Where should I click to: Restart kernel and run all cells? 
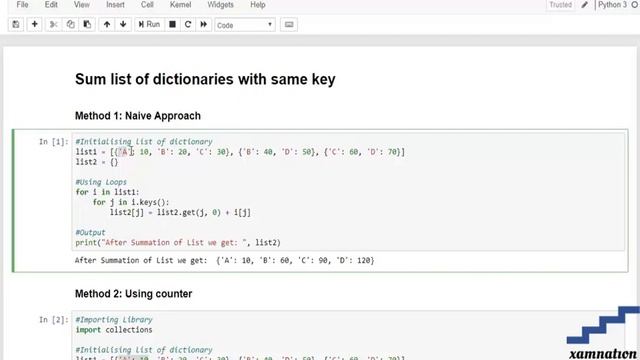click(x=204, y=24)
